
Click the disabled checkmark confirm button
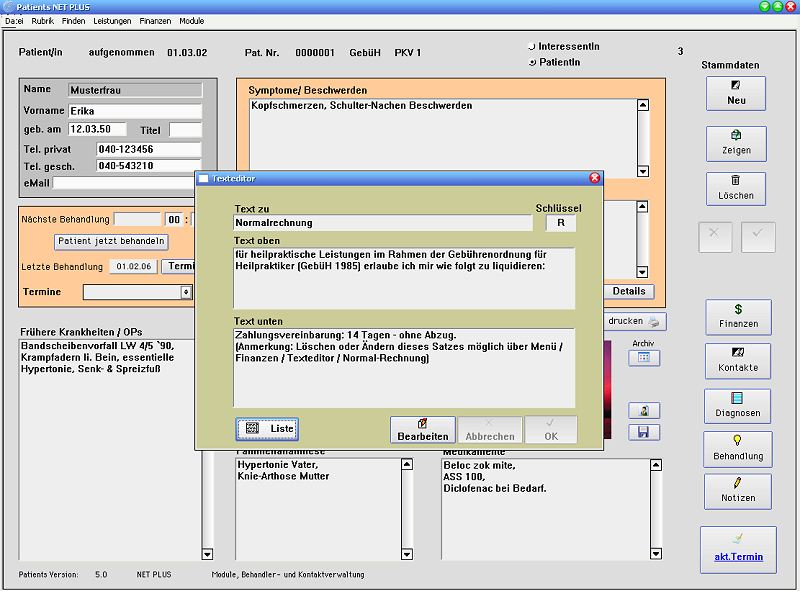758,237
